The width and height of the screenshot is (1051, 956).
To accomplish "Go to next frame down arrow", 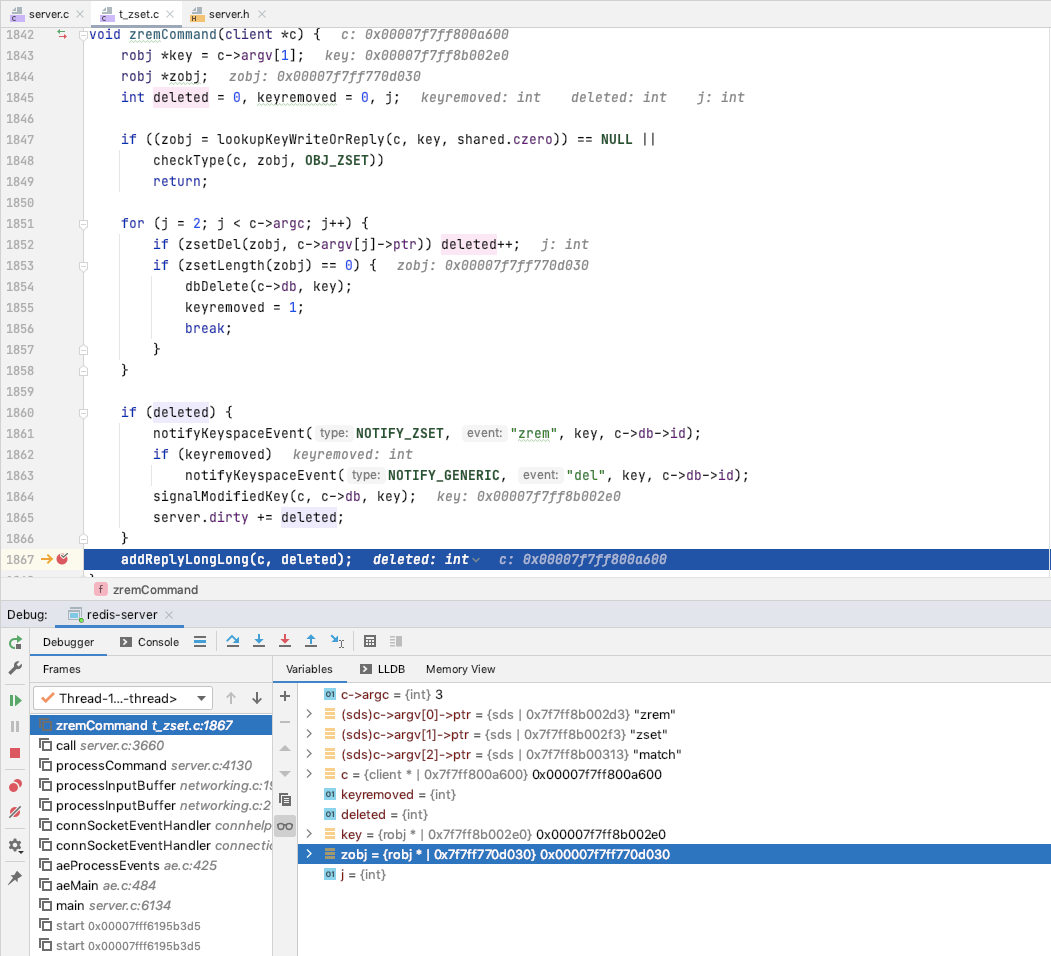I will click(x=257, y=698).
